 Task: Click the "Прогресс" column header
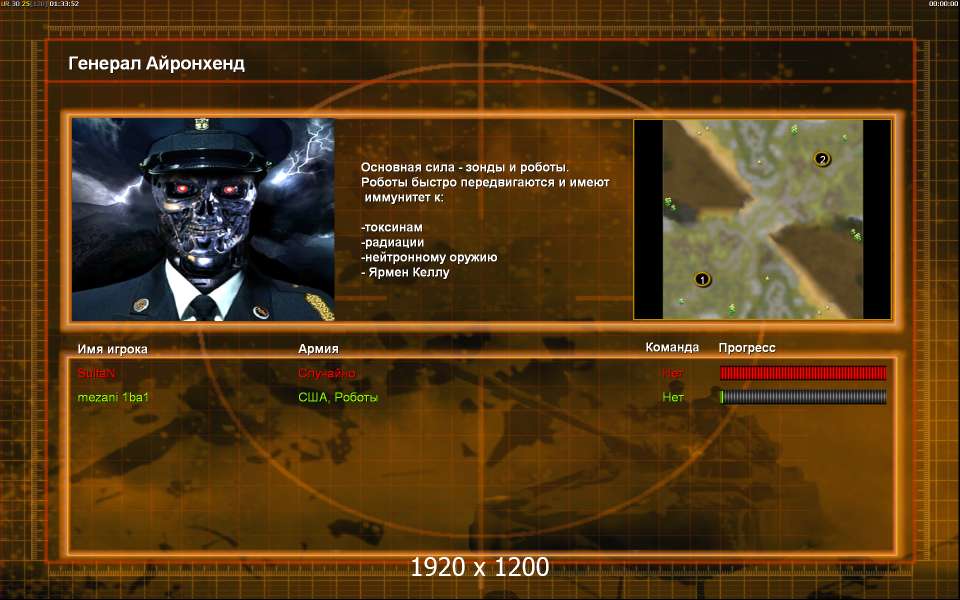click(747, 348)
